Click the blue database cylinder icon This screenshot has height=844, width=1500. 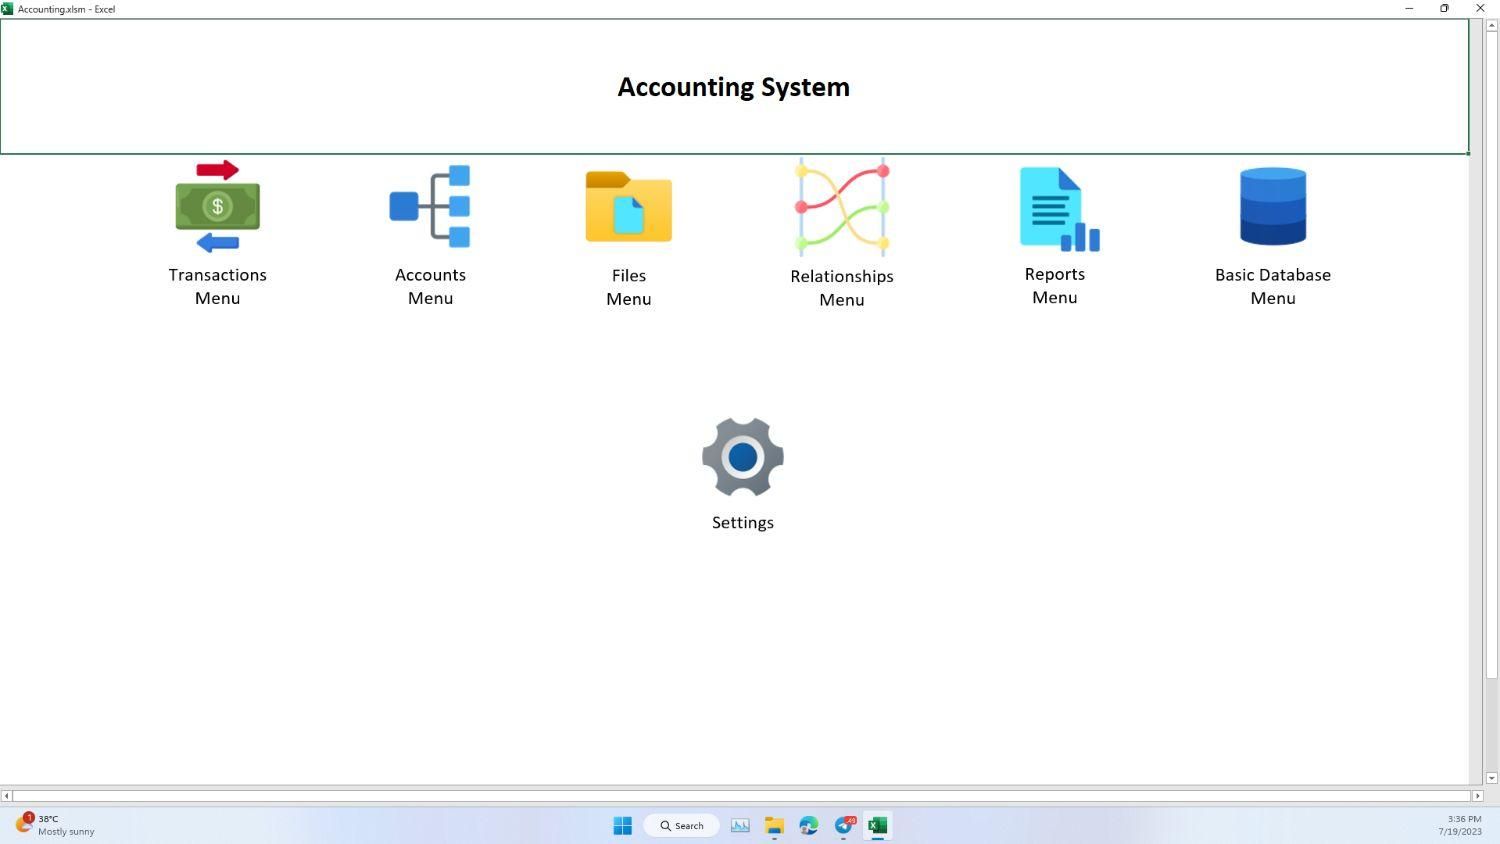pos(1272,206)
